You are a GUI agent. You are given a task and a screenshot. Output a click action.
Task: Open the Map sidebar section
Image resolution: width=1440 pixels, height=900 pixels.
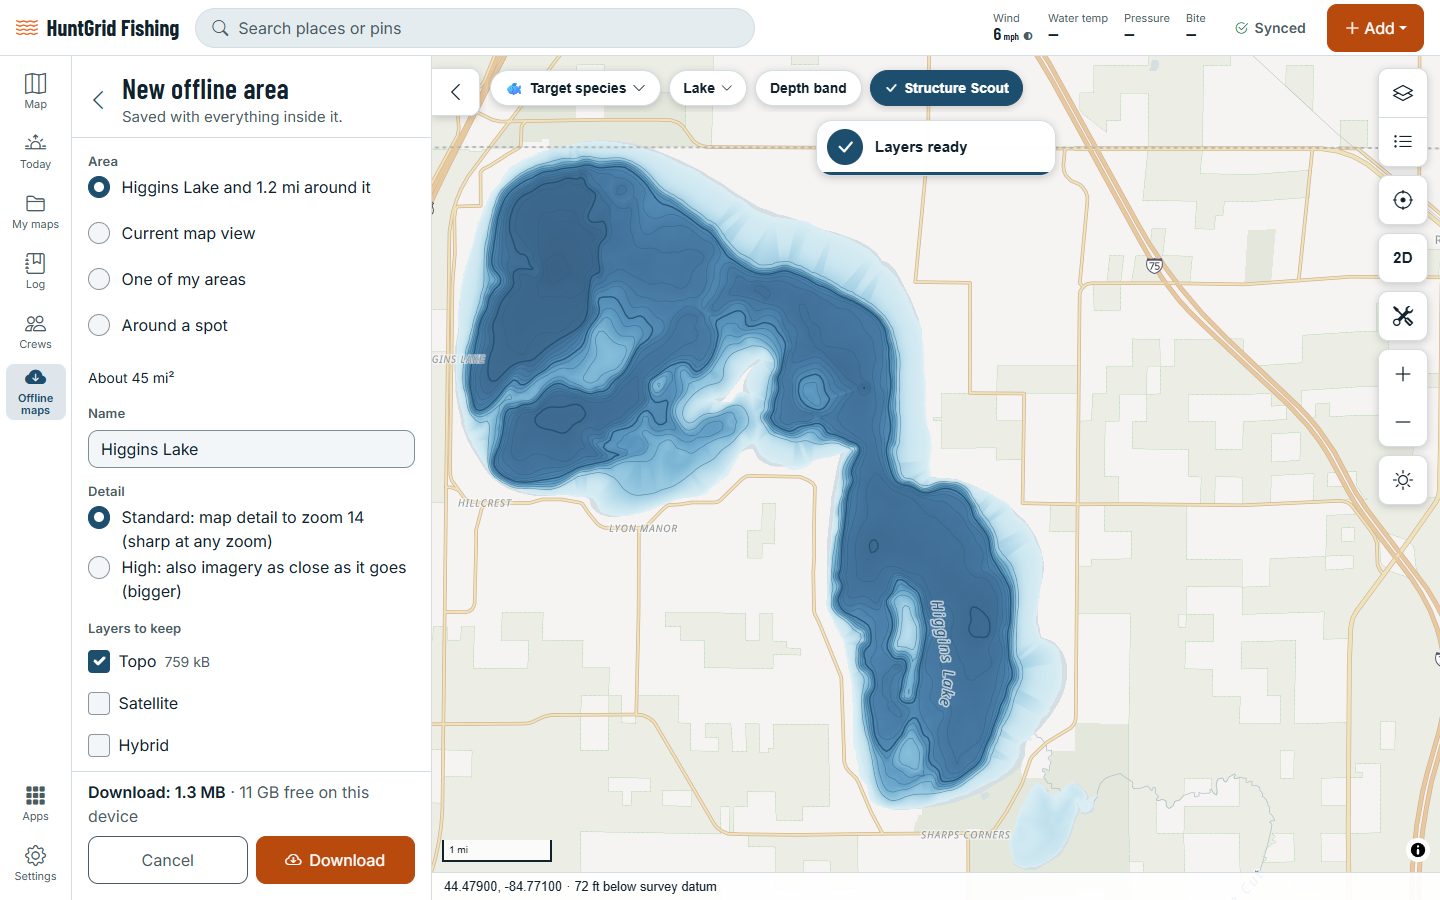[x=35, y=91]
